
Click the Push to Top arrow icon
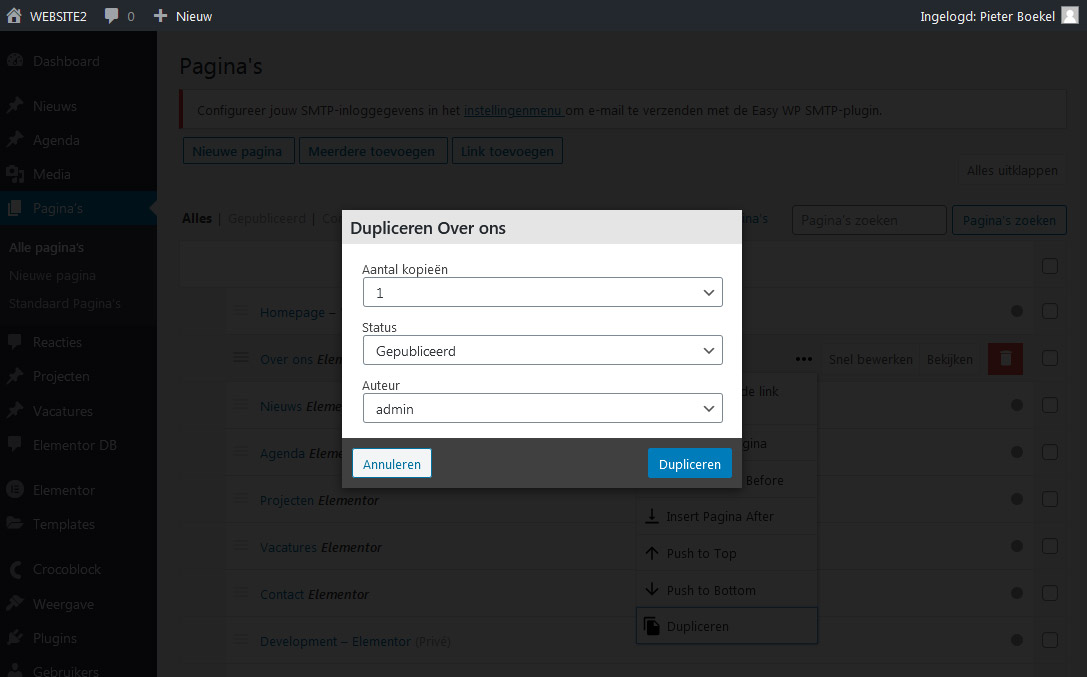tap(651, 553)
